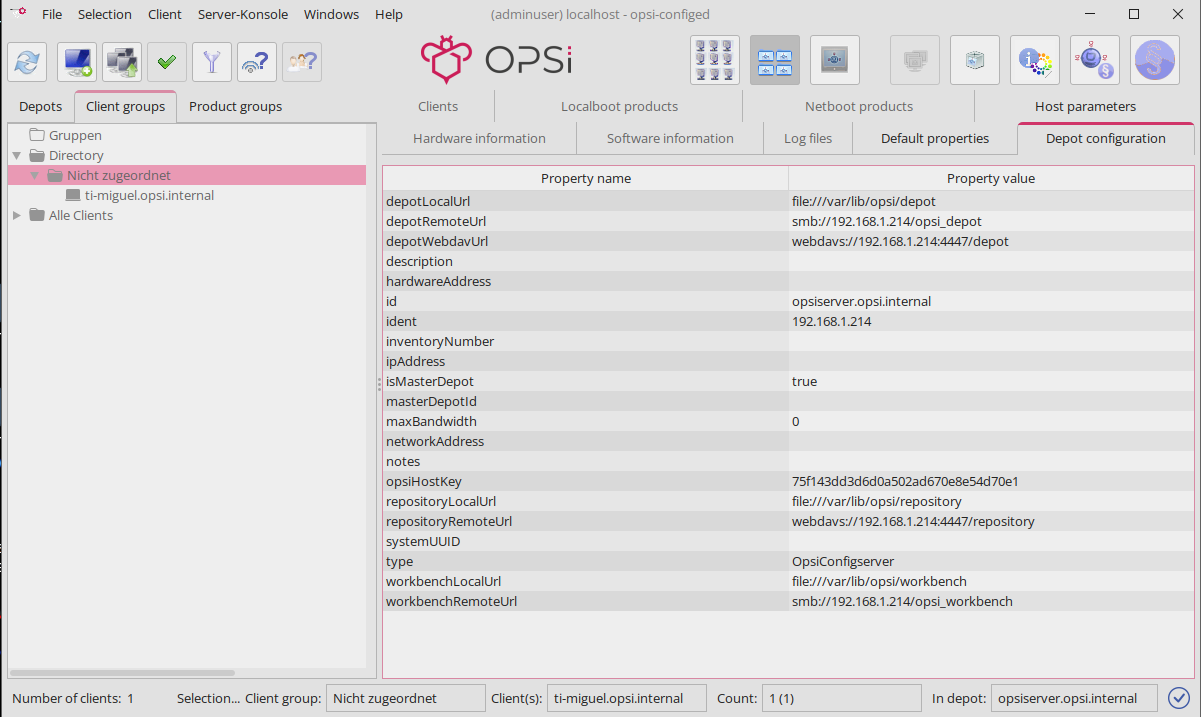The image size is (1201, 717).
Task: Open the dashboard info icon with the color wheel
Action: (1035, 60)
